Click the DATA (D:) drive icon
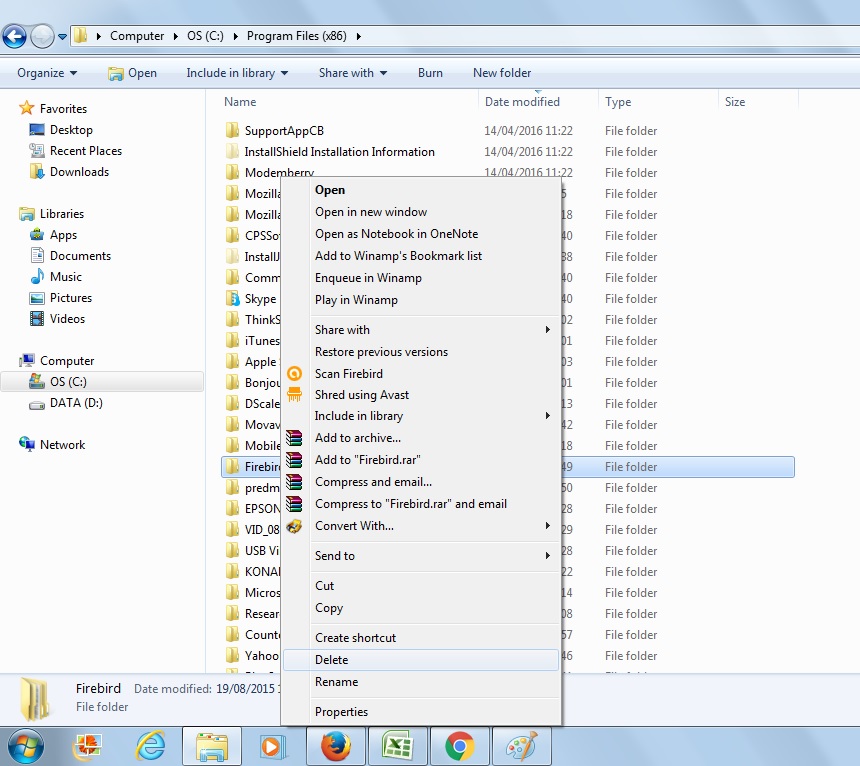 click(37, 405)
